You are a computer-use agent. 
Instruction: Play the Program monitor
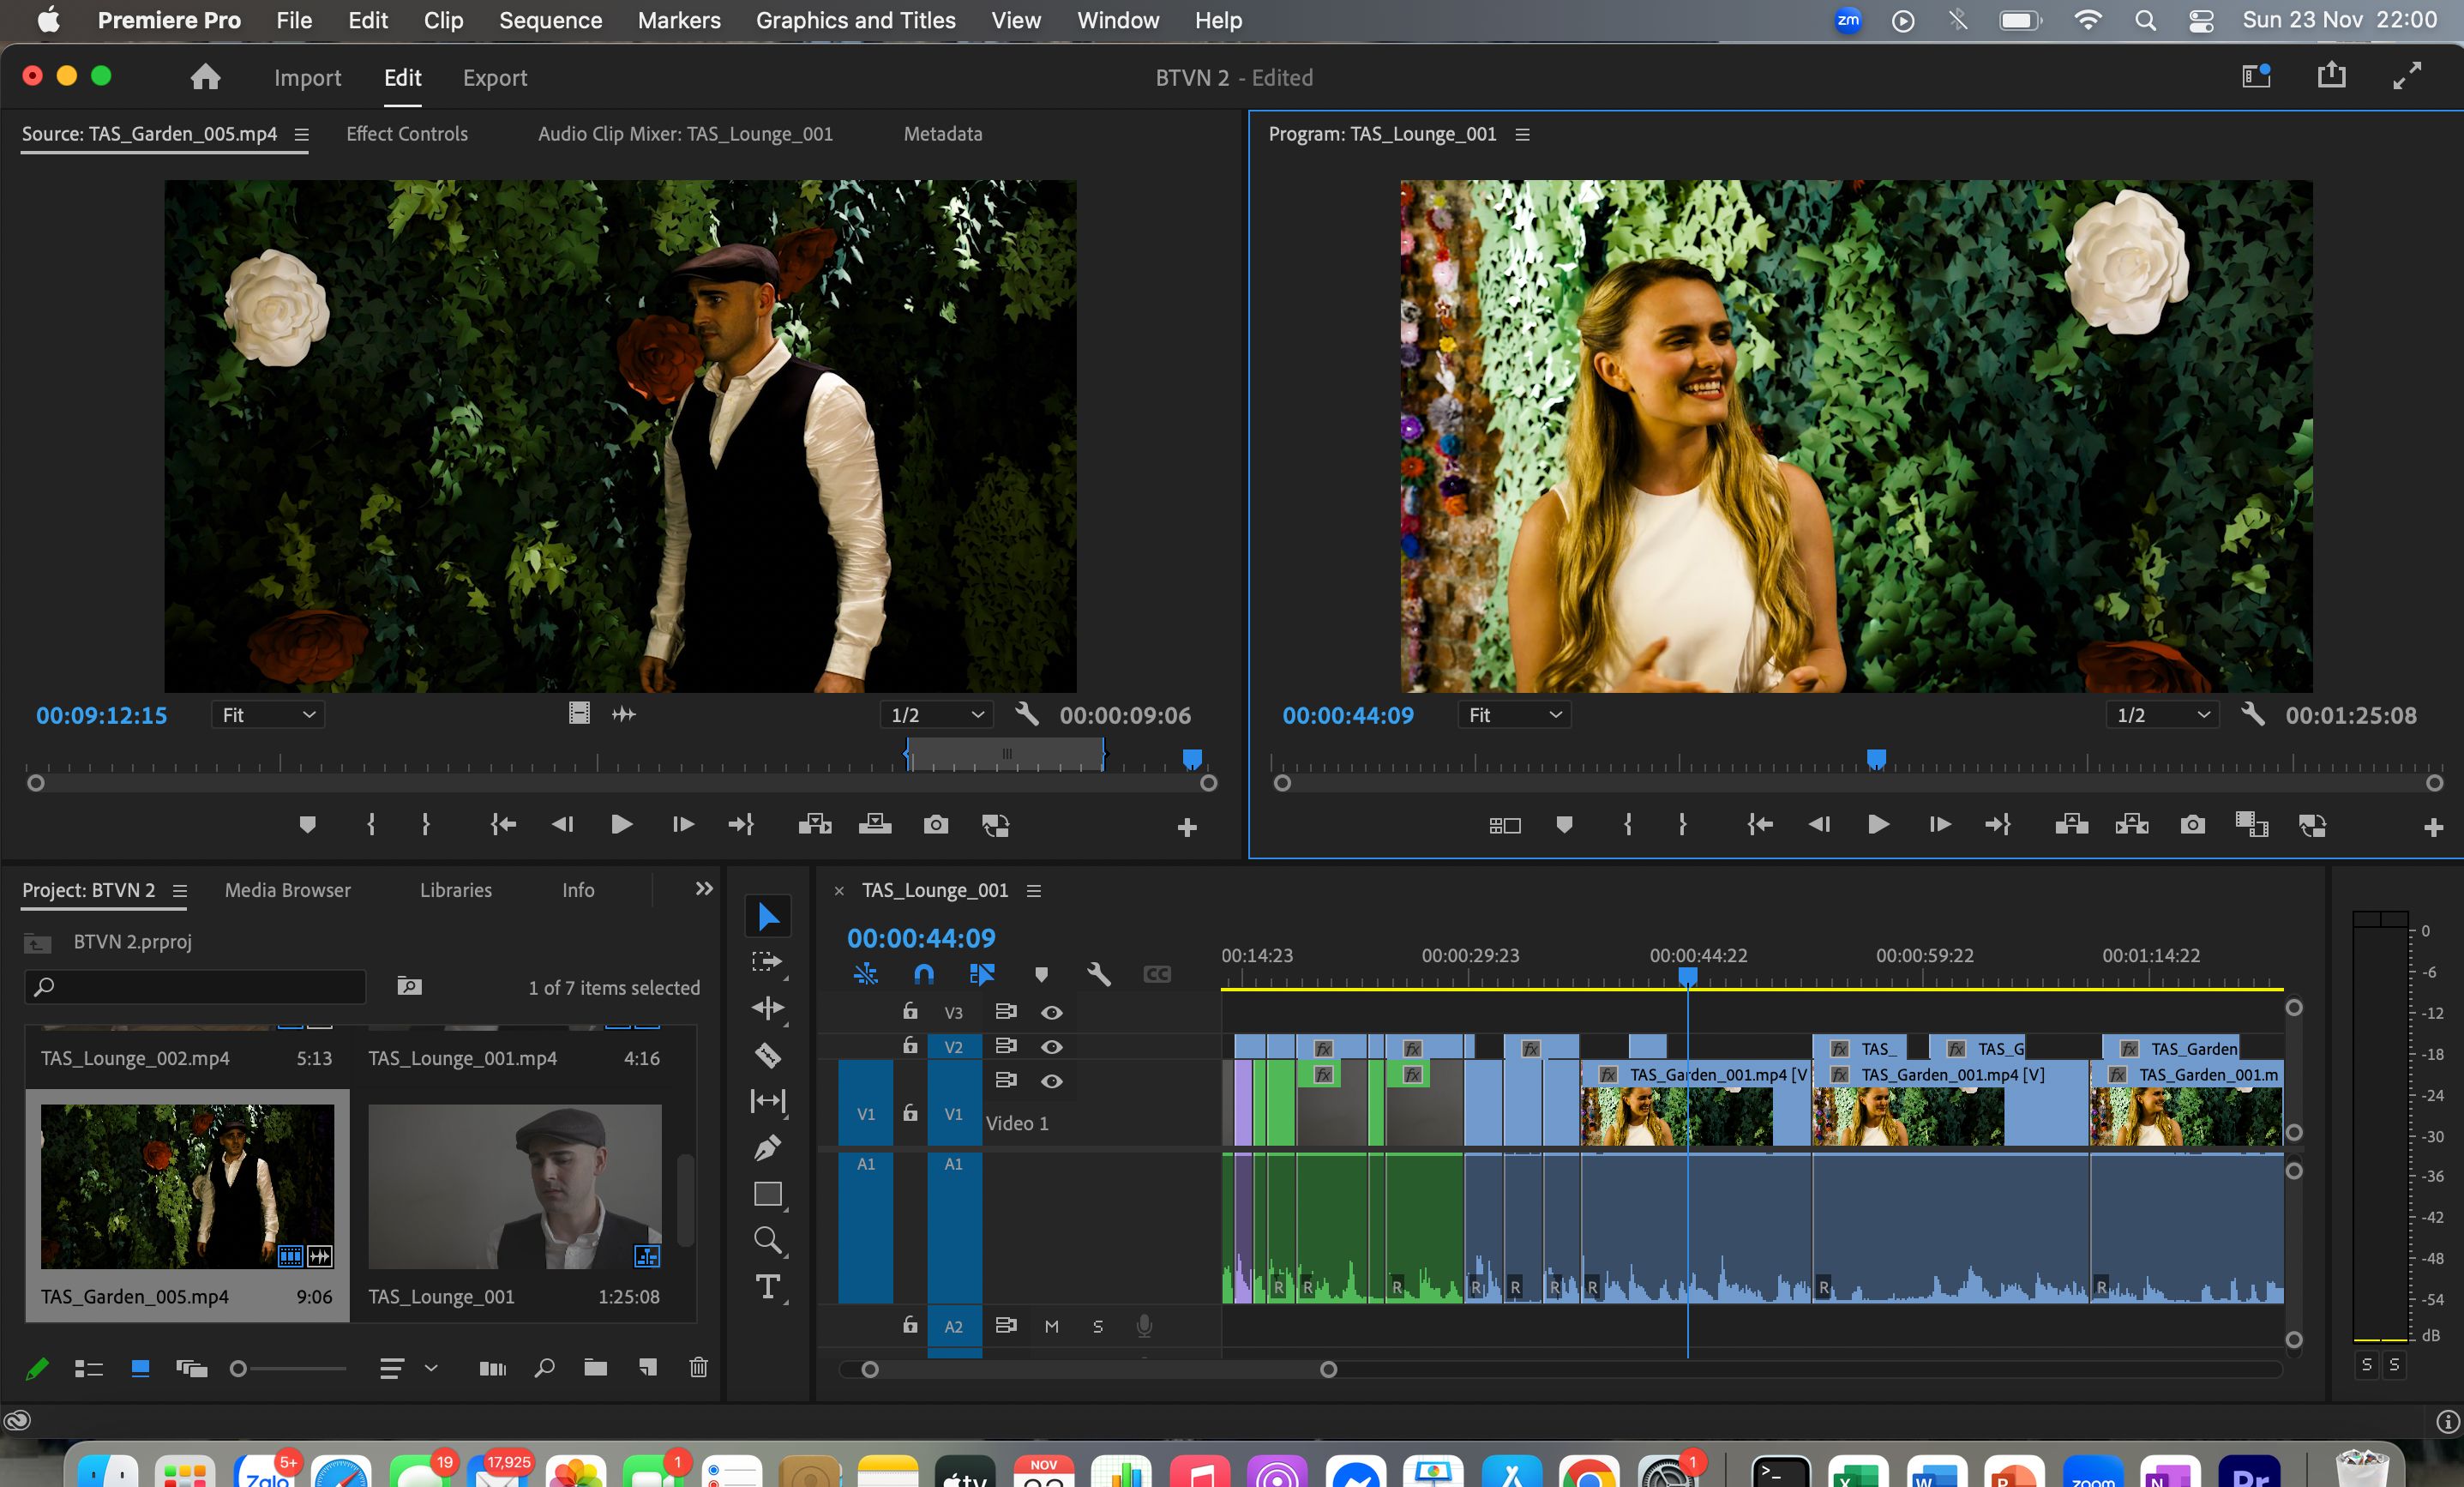[1878, 825]
